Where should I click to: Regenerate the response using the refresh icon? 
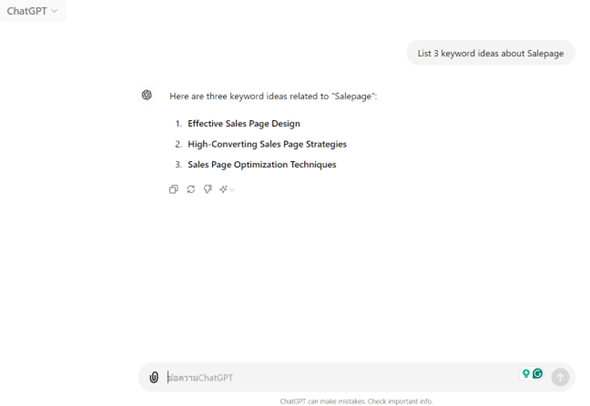pyautogui.click(x=191, y=189)
